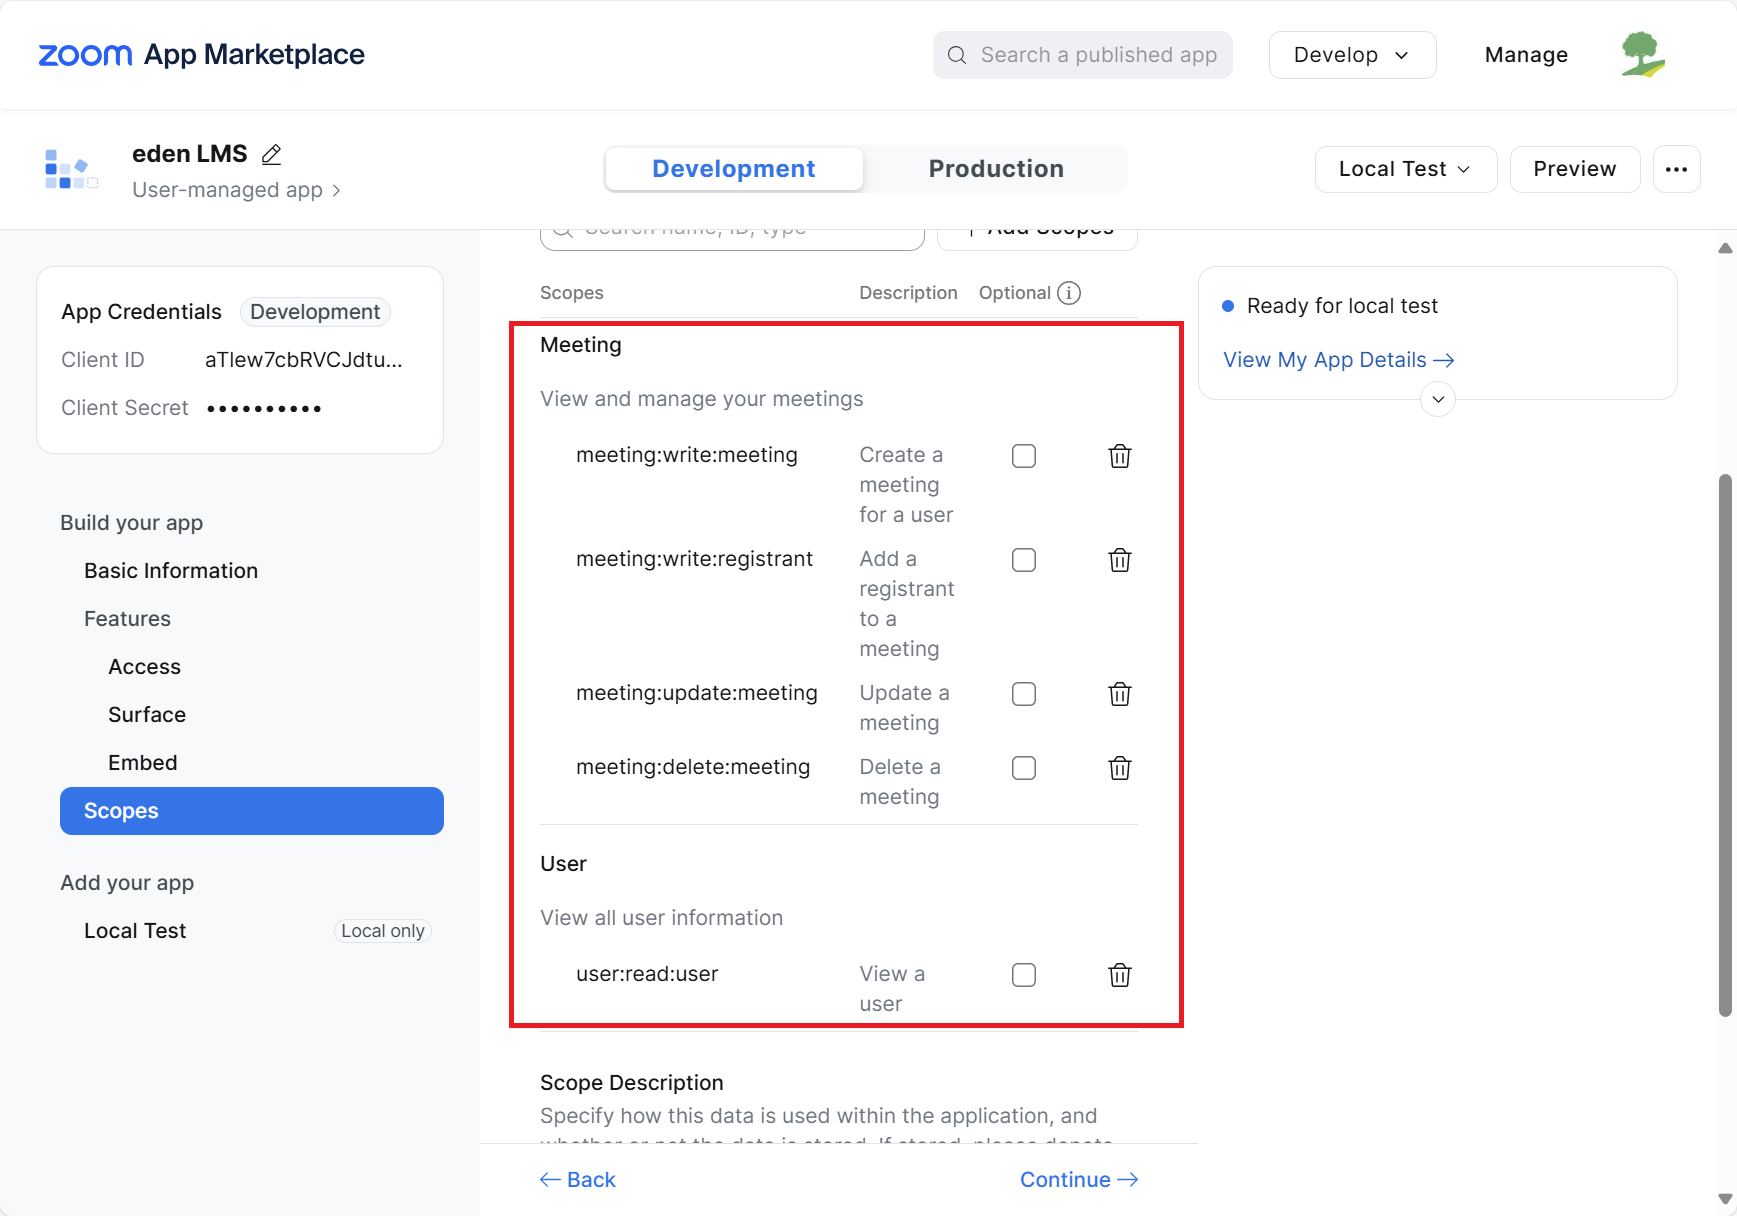Click the Continue link at the bottom
Screen dimensions: 1737x1216
pos(1079,1180)
